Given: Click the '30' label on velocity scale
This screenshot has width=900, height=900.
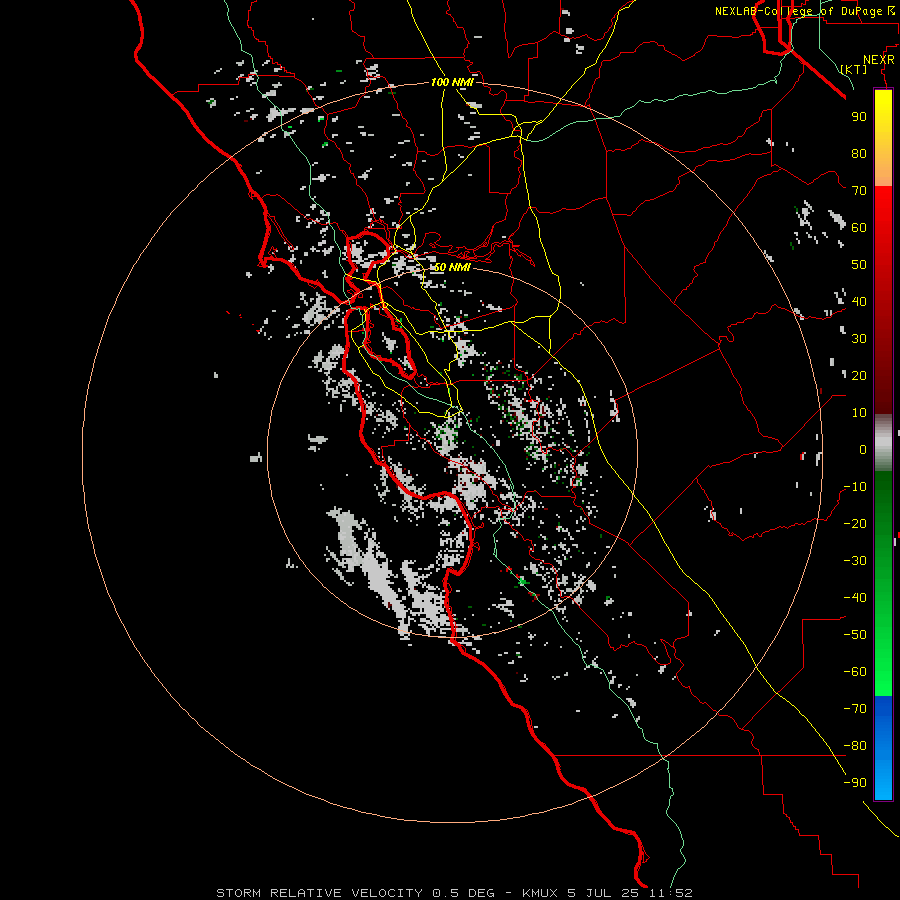Looking at the screenshot, I should [x=859, y=339].
